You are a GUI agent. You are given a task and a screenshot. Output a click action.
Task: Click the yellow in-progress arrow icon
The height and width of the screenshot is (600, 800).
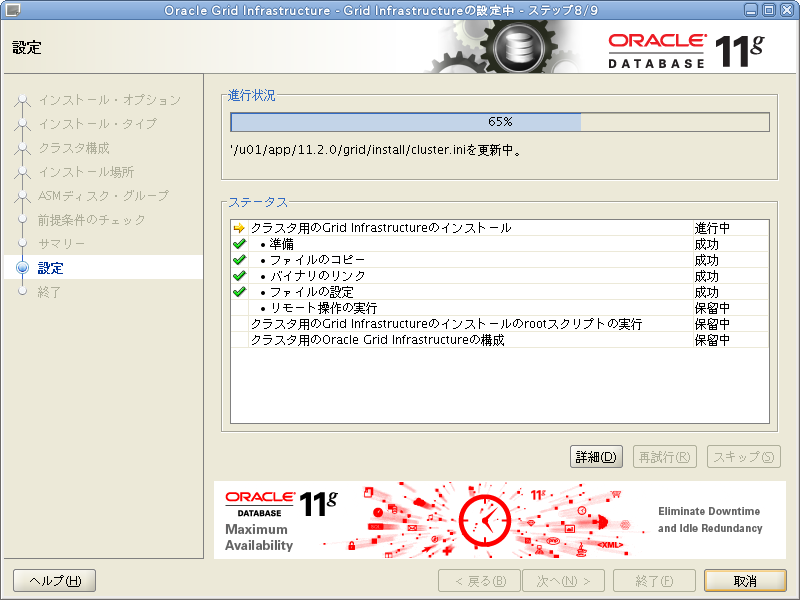coord(239,228)
